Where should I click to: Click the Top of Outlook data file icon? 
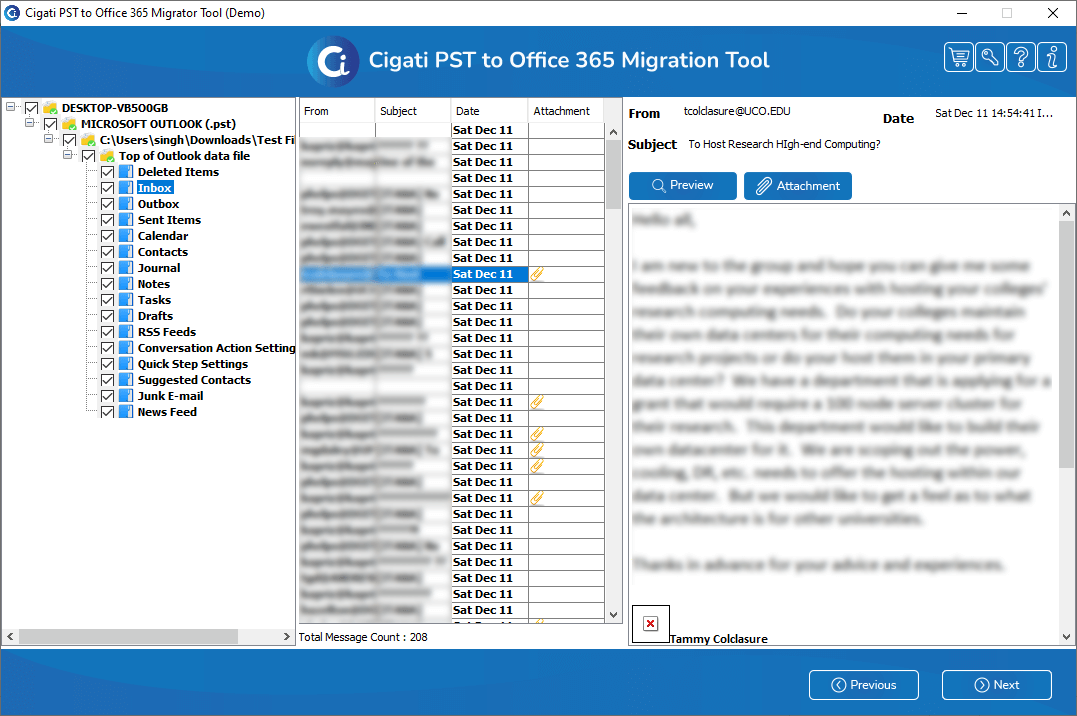click(107, 156)
